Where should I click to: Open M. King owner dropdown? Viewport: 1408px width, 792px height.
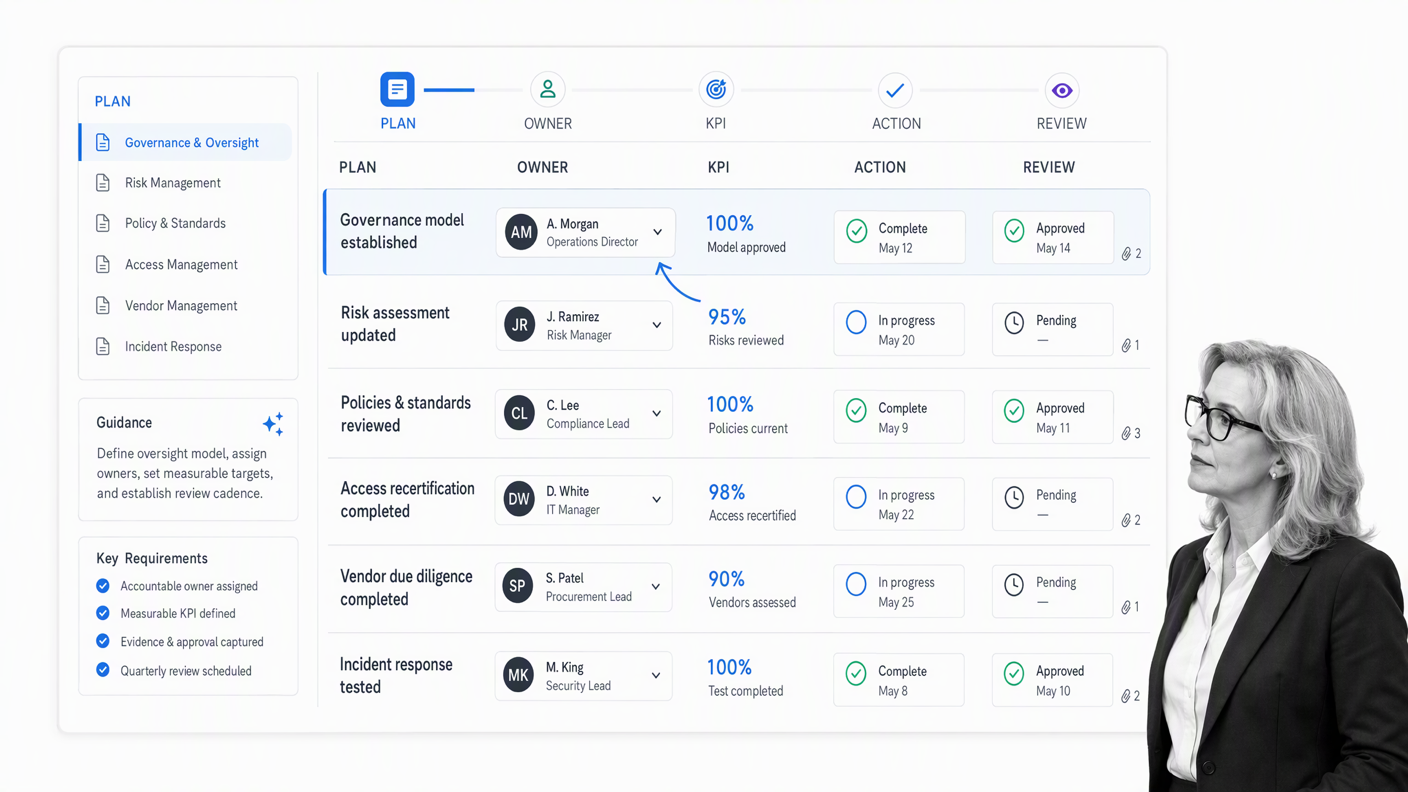point(656,675)
